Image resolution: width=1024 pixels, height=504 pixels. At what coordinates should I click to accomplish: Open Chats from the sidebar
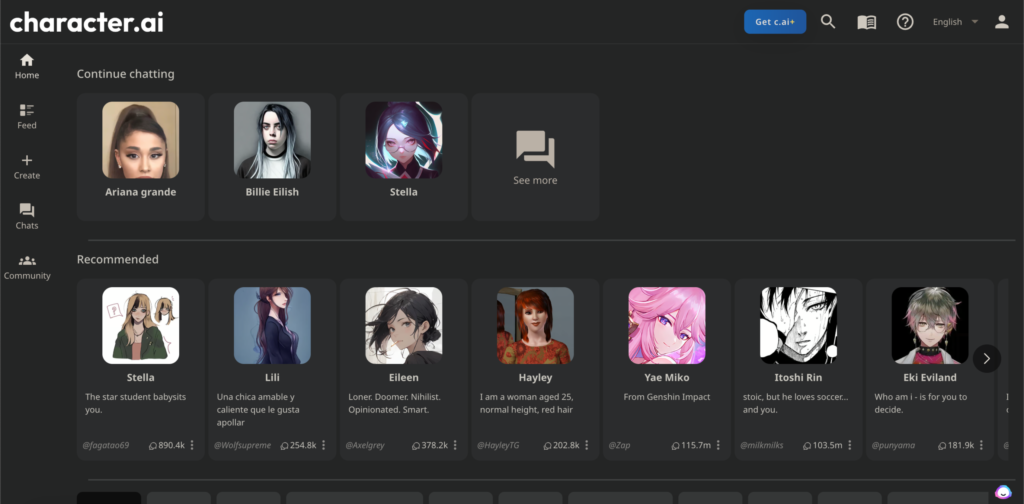[27, 216]
